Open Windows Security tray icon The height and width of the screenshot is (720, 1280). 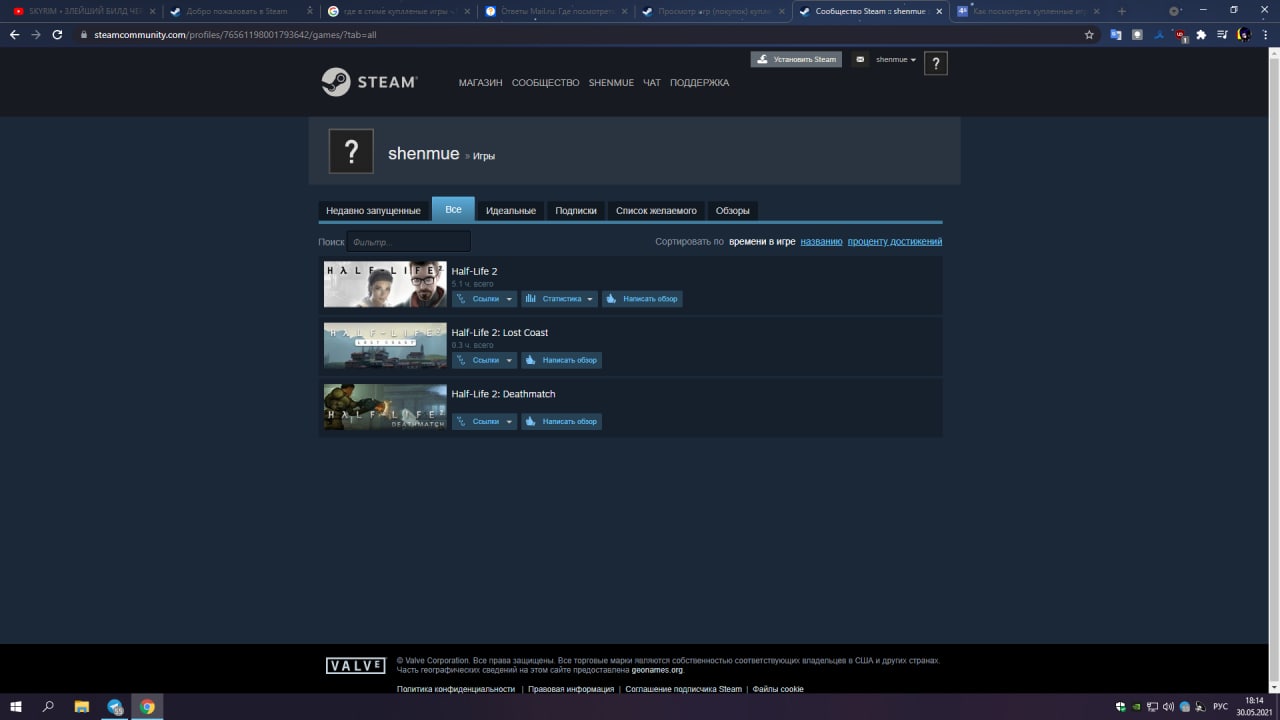1121,707
